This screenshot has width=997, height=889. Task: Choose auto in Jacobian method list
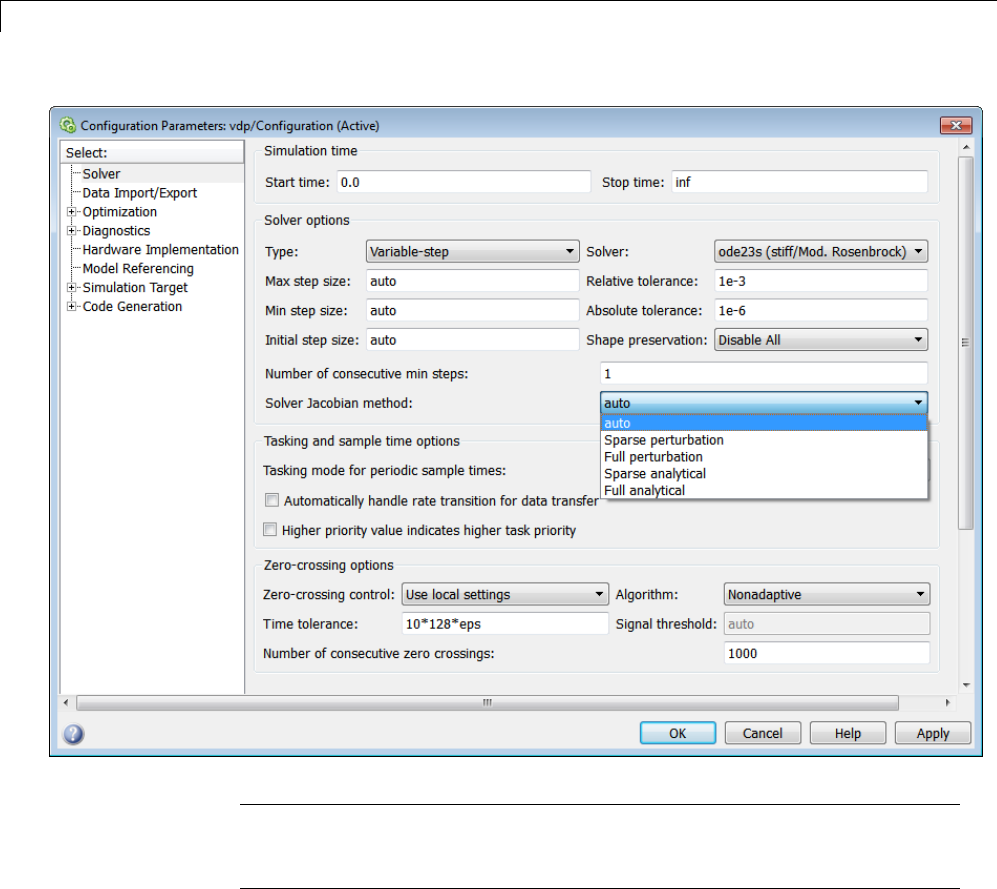tap(764, 423)
